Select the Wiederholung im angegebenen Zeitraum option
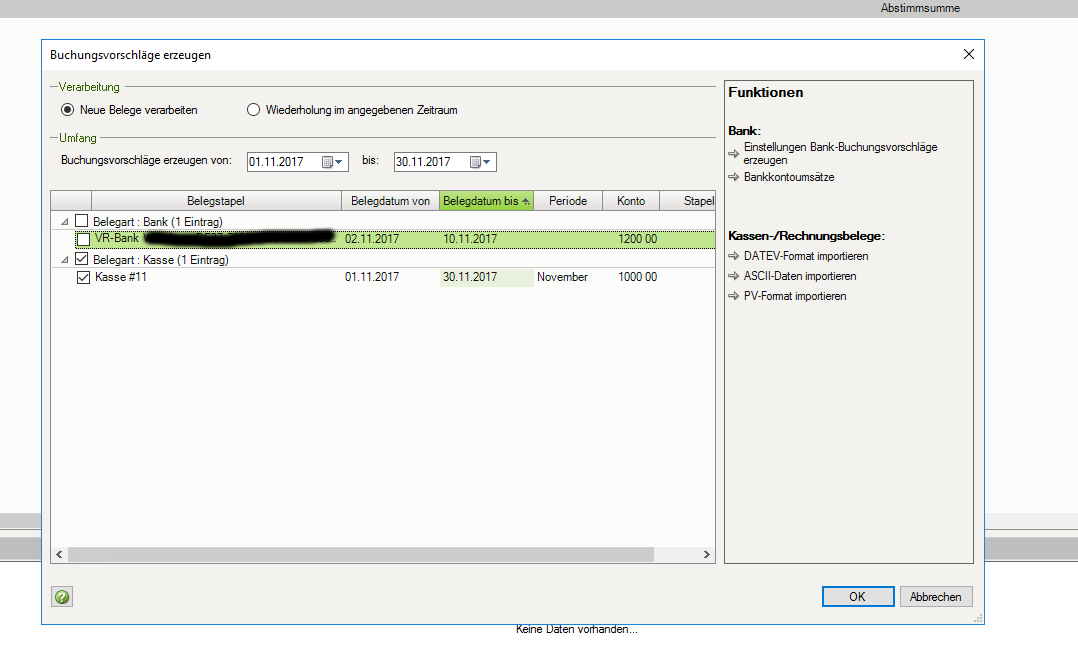 [254, 110]
